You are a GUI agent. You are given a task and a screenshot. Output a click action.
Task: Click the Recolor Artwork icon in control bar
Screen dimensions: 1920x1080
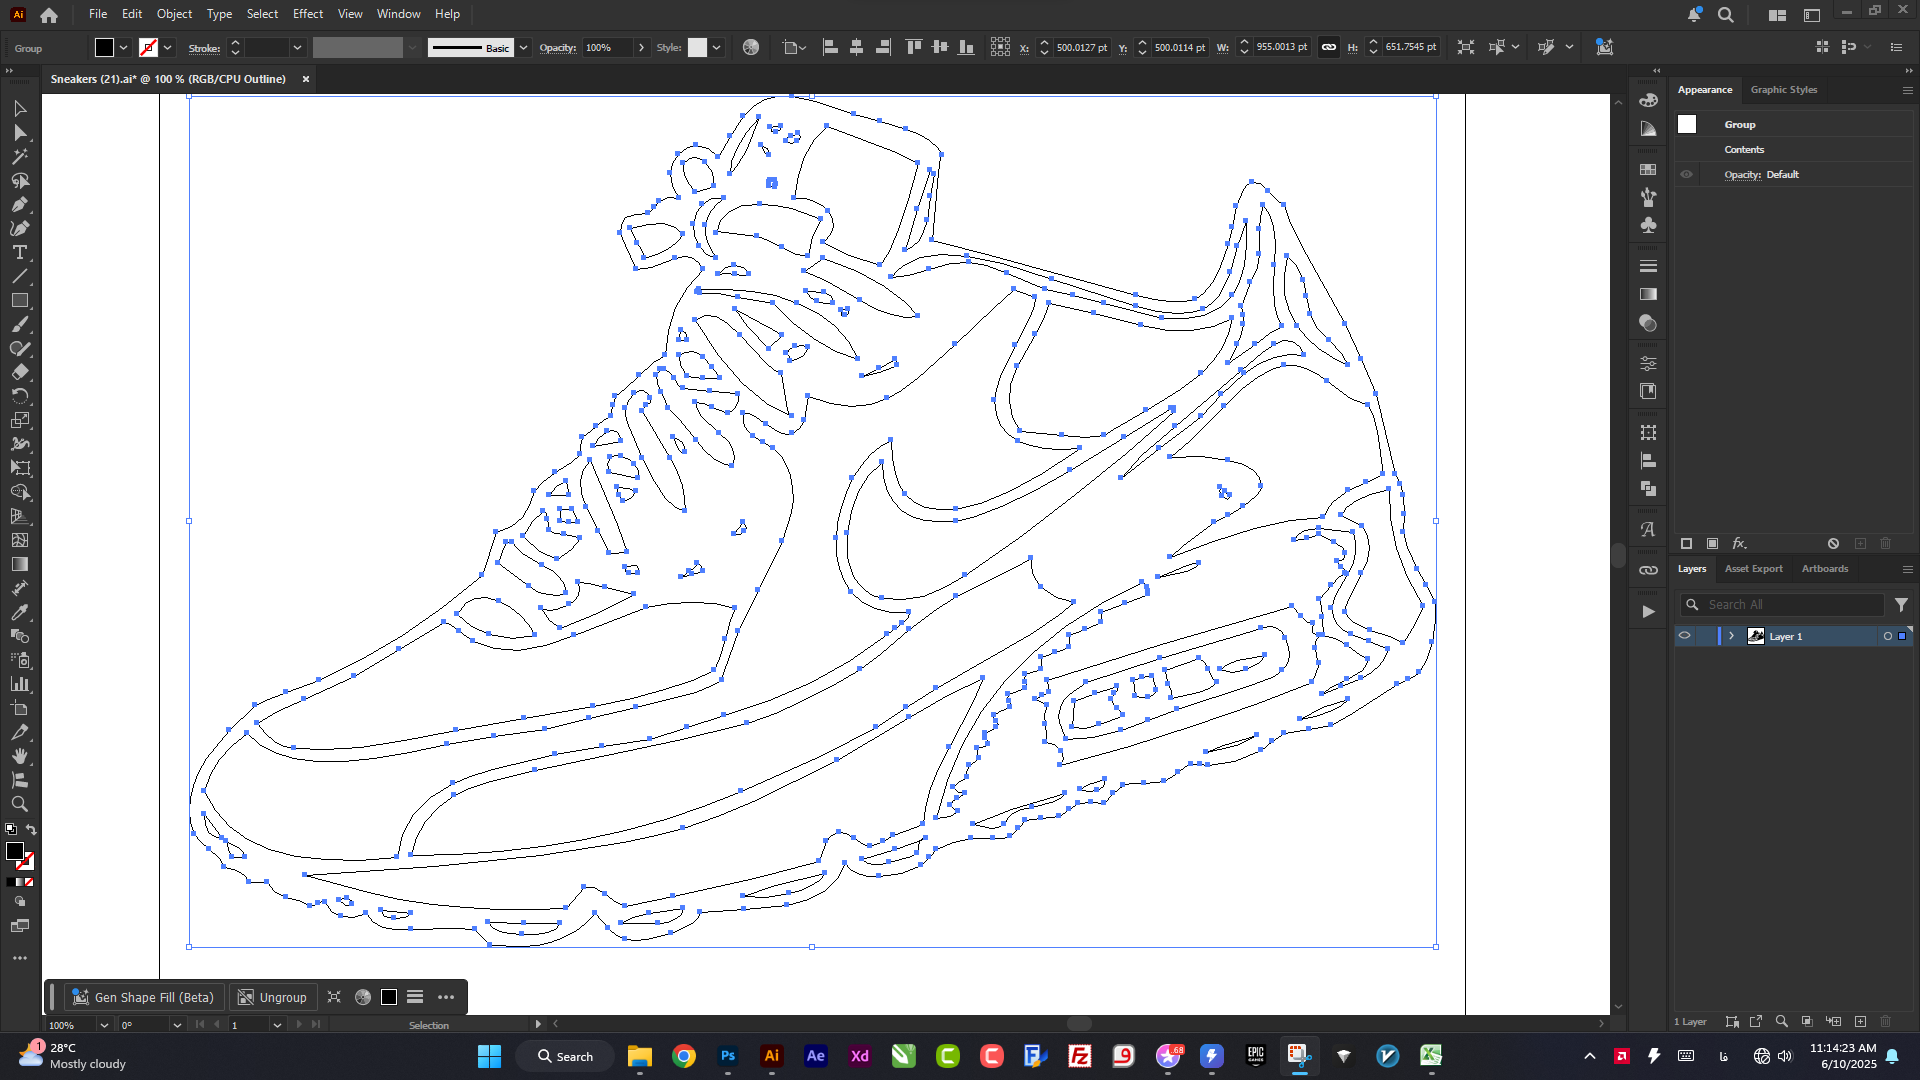751,47
